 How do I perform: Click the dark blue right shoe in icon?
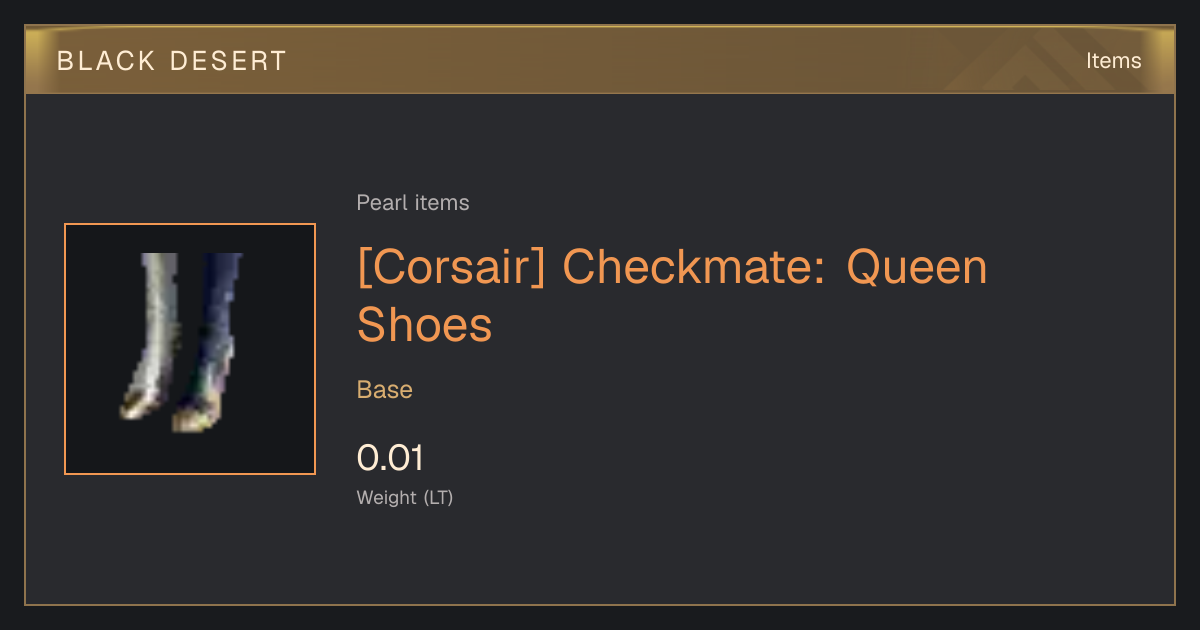pos(208,342)
